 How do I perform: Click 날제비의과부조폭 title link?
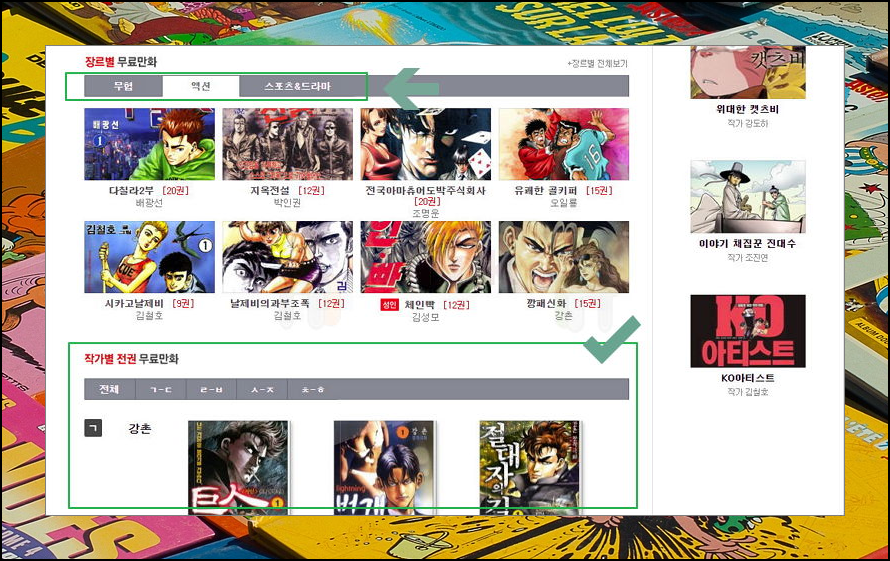[x=270, y=304]
